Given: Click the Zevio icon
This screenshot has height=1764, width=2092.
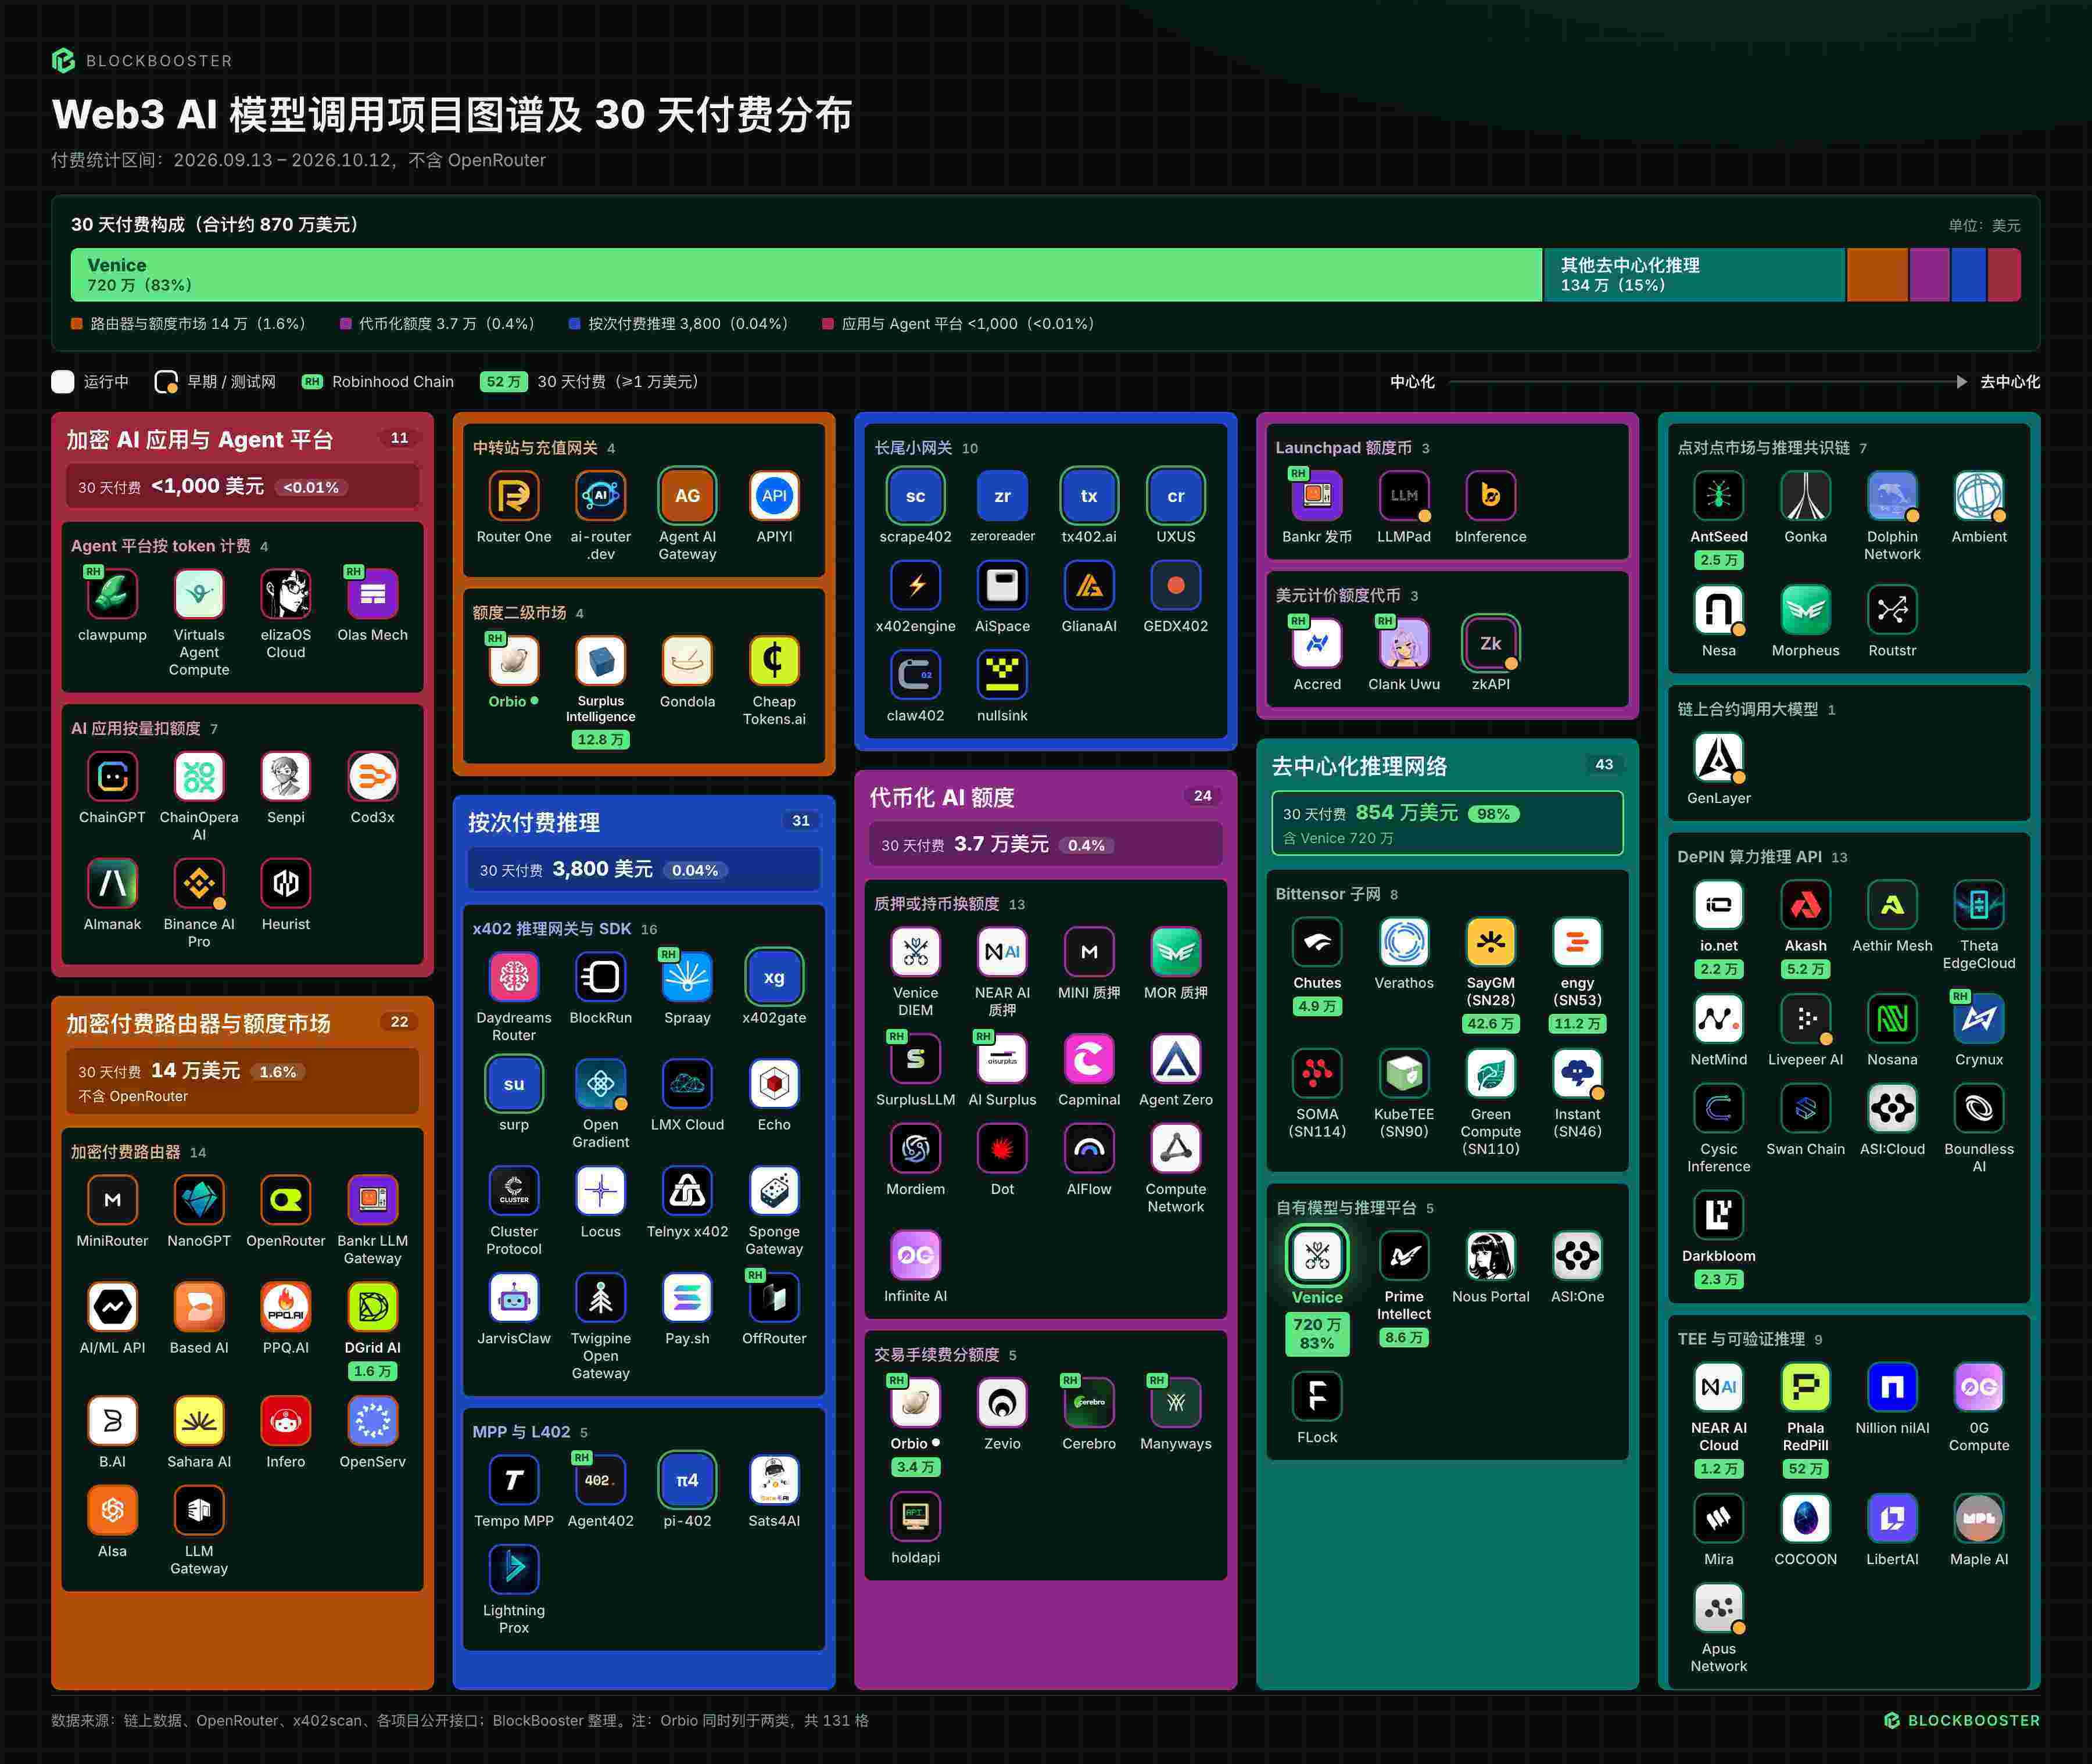Looking at the screenshot, I should [1002, 1403].
